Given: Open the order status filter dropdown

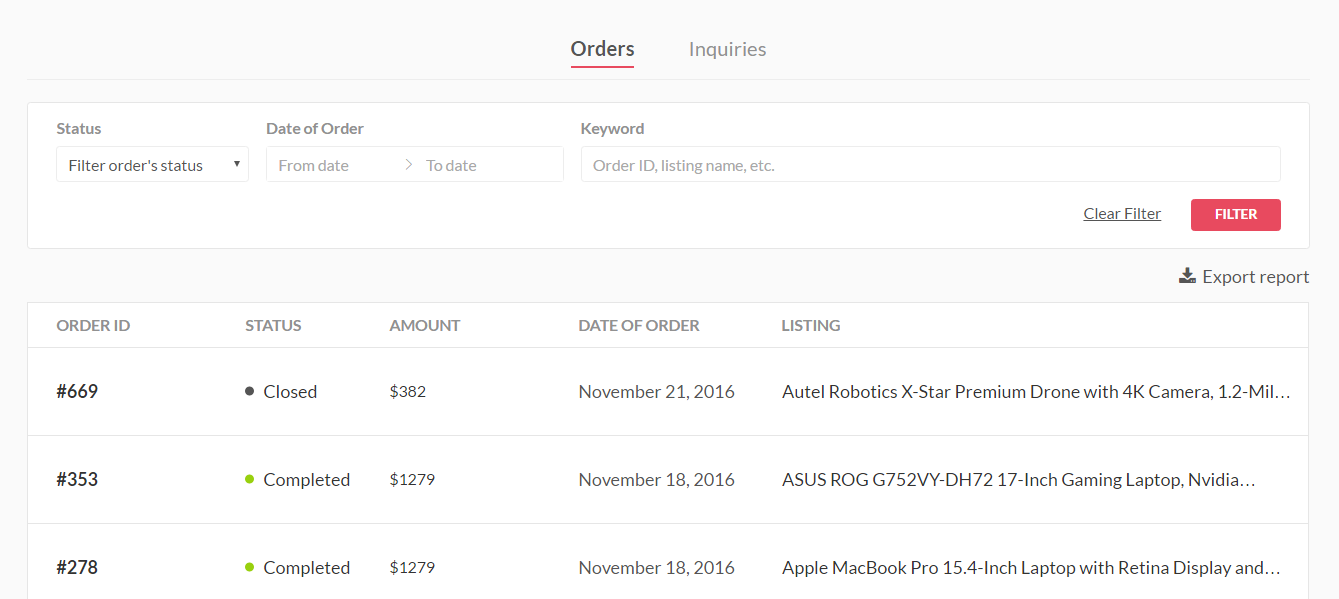Looking at the screenshot, I should click(x=152, y=165).
